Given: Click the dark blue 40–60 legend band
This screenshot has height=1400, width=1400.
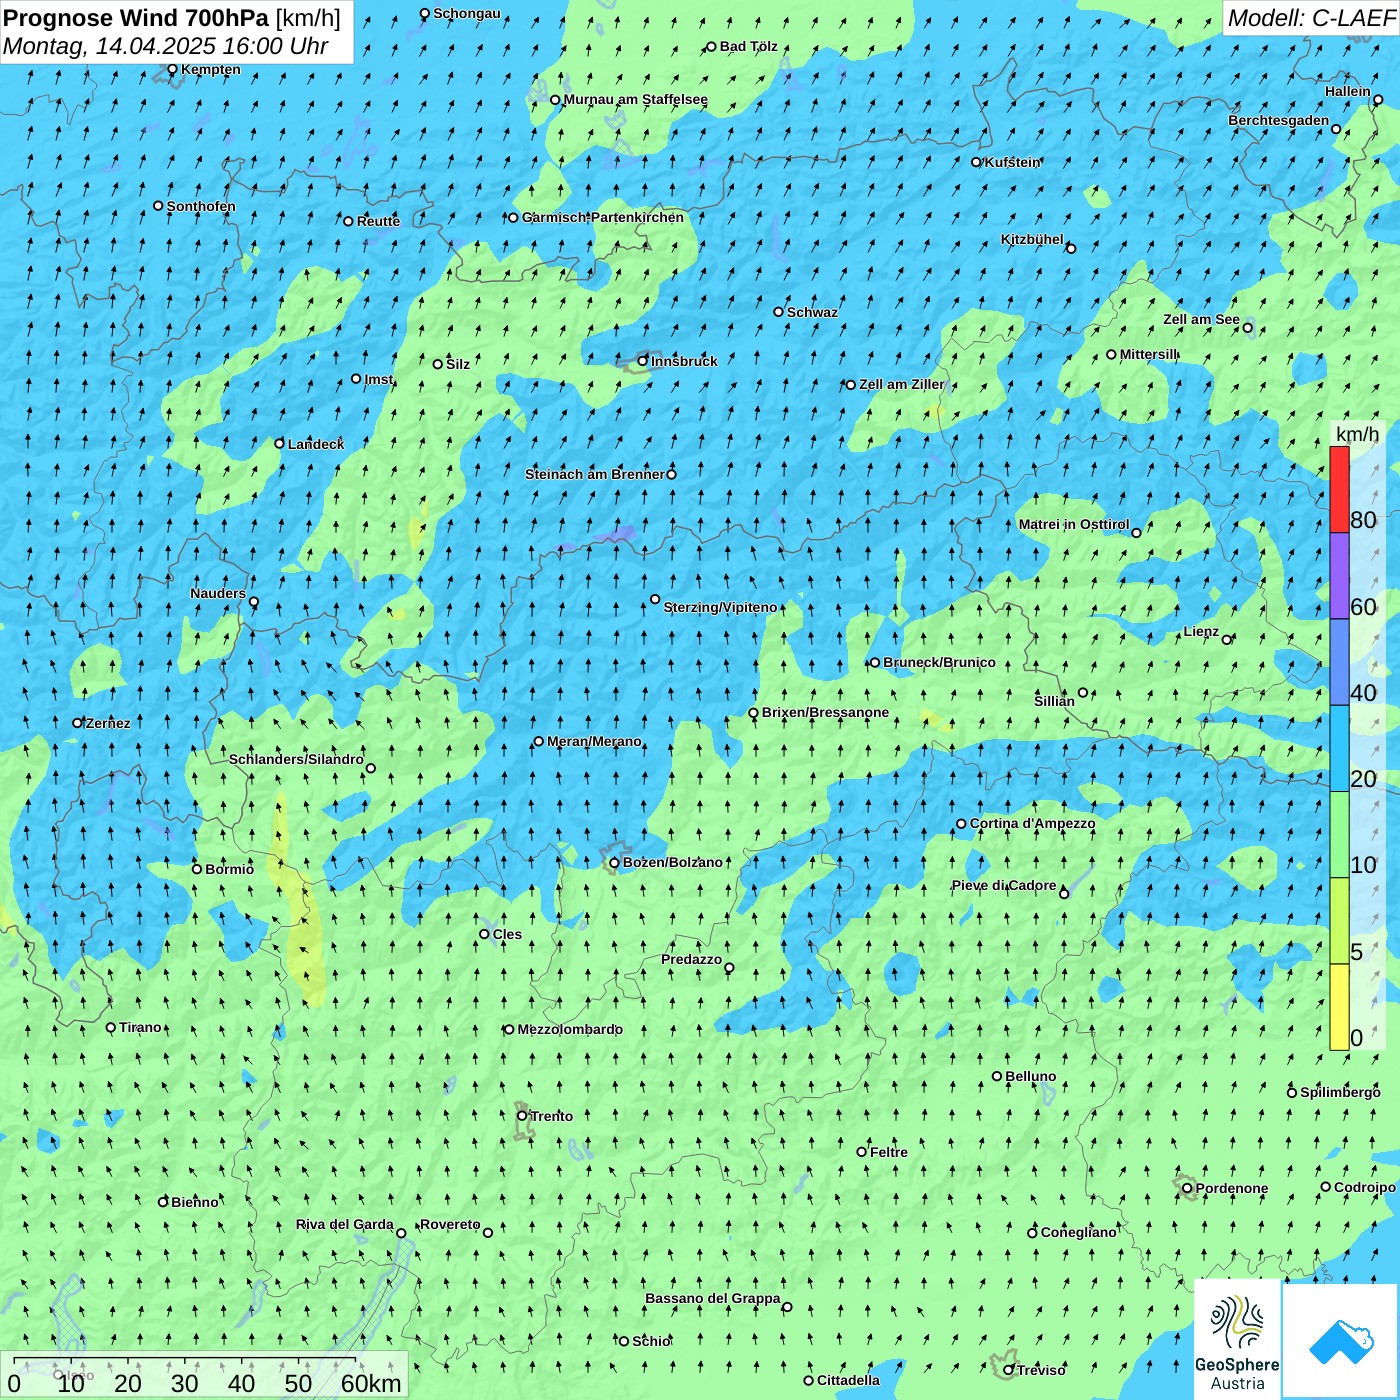Looking at the screenshot, I should [1339, 663].
